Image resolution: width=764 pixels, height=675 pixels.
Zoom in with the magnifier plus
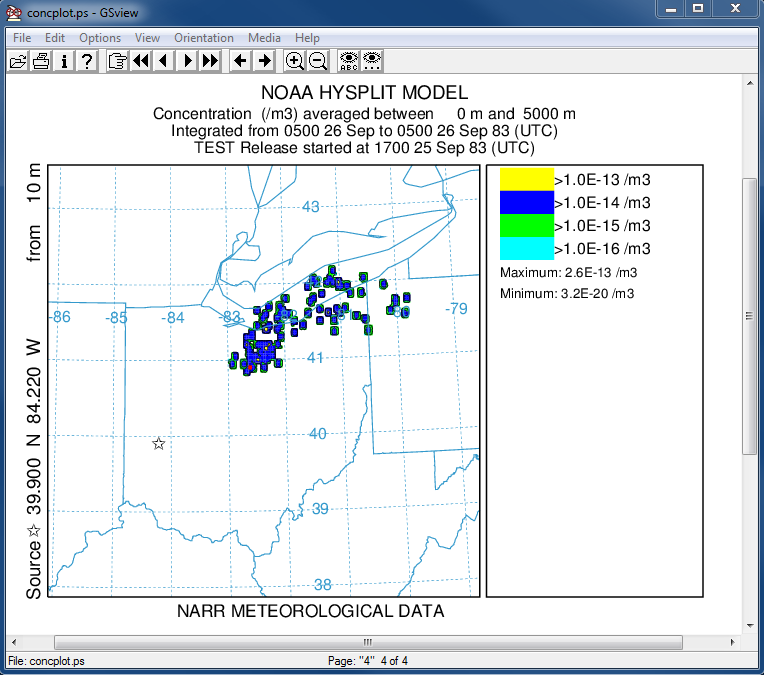coord(294,61)
